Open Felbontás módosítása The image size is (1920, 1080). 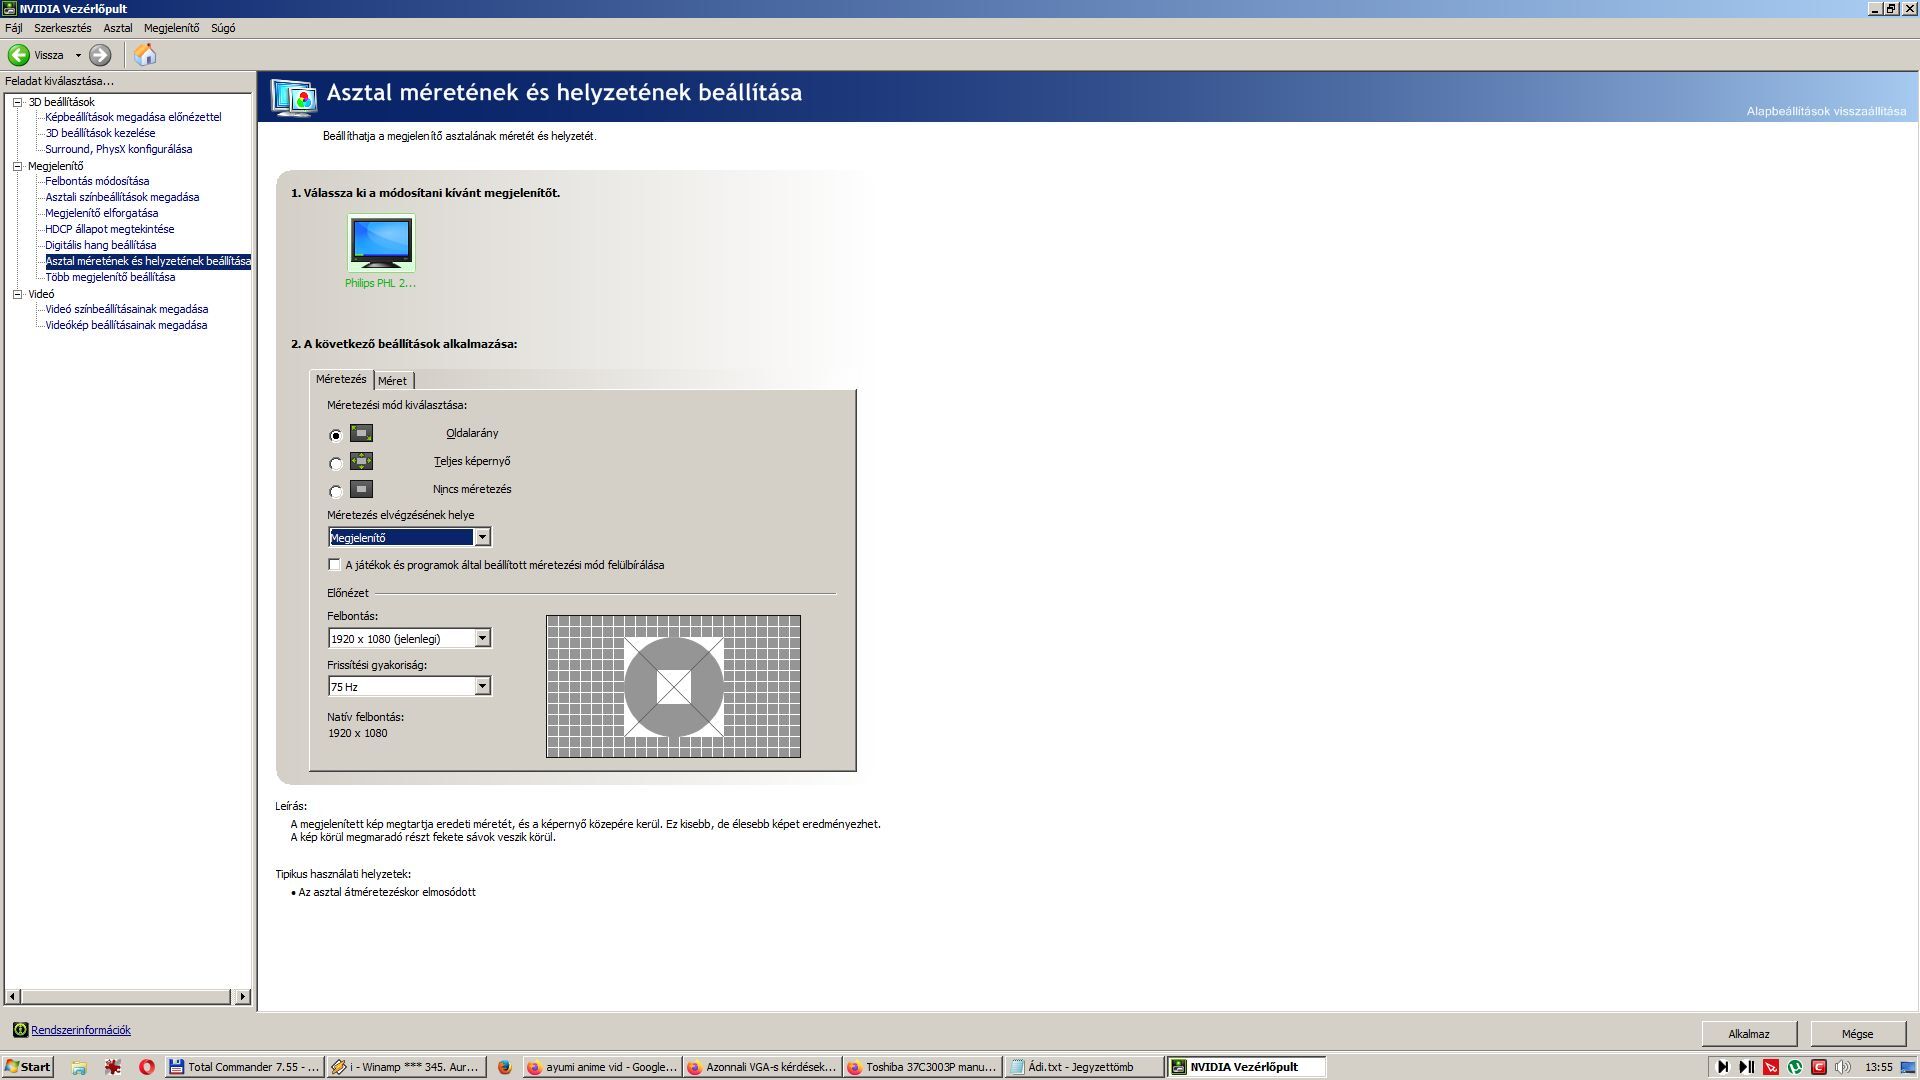97,181
